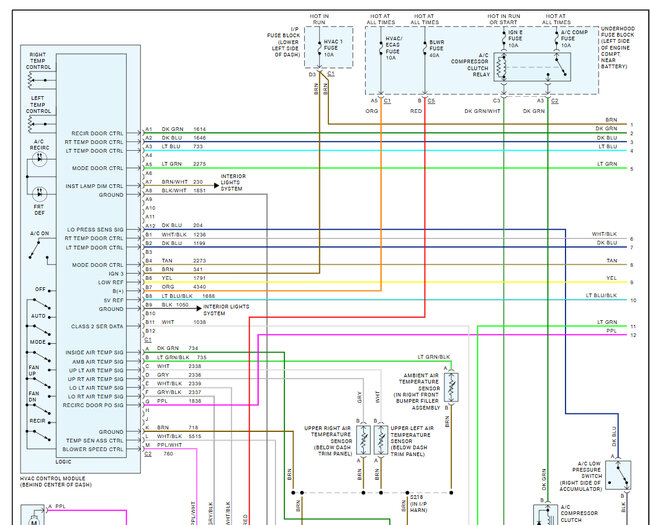
Task: Select the RECIR DOOR CTRL pin label
Action: tap(97, 133)
